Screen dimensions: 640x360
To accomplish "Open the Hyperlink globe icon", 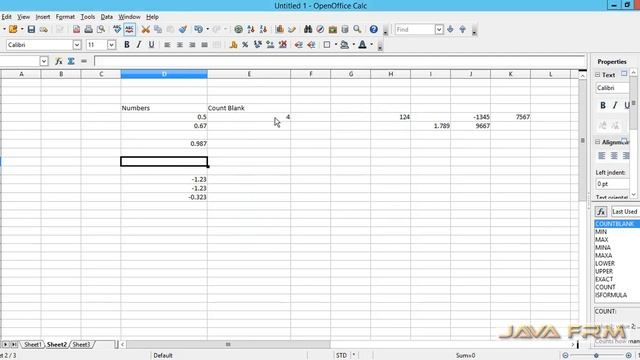I will click(238, 29).
